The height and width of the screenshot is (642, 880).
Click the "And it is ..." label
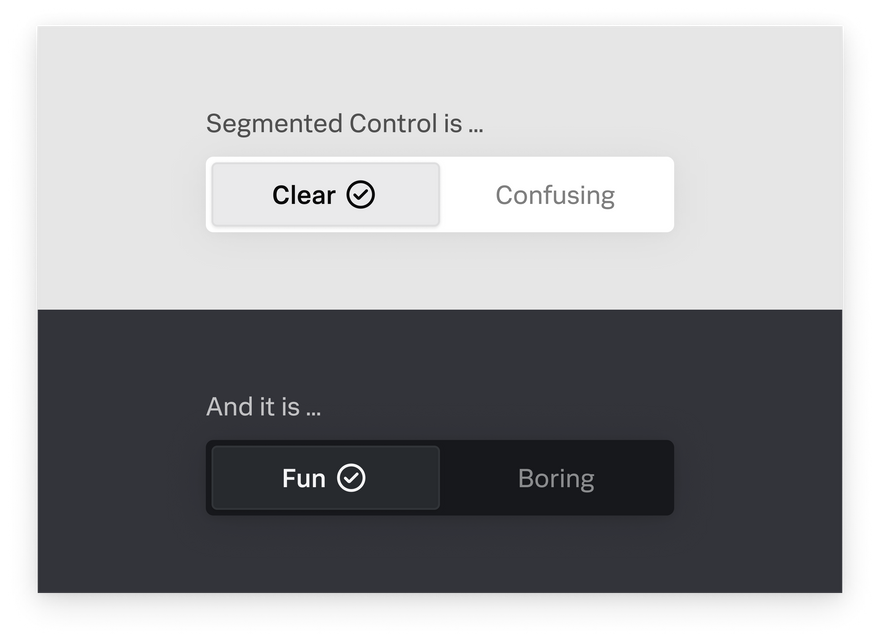263,407
